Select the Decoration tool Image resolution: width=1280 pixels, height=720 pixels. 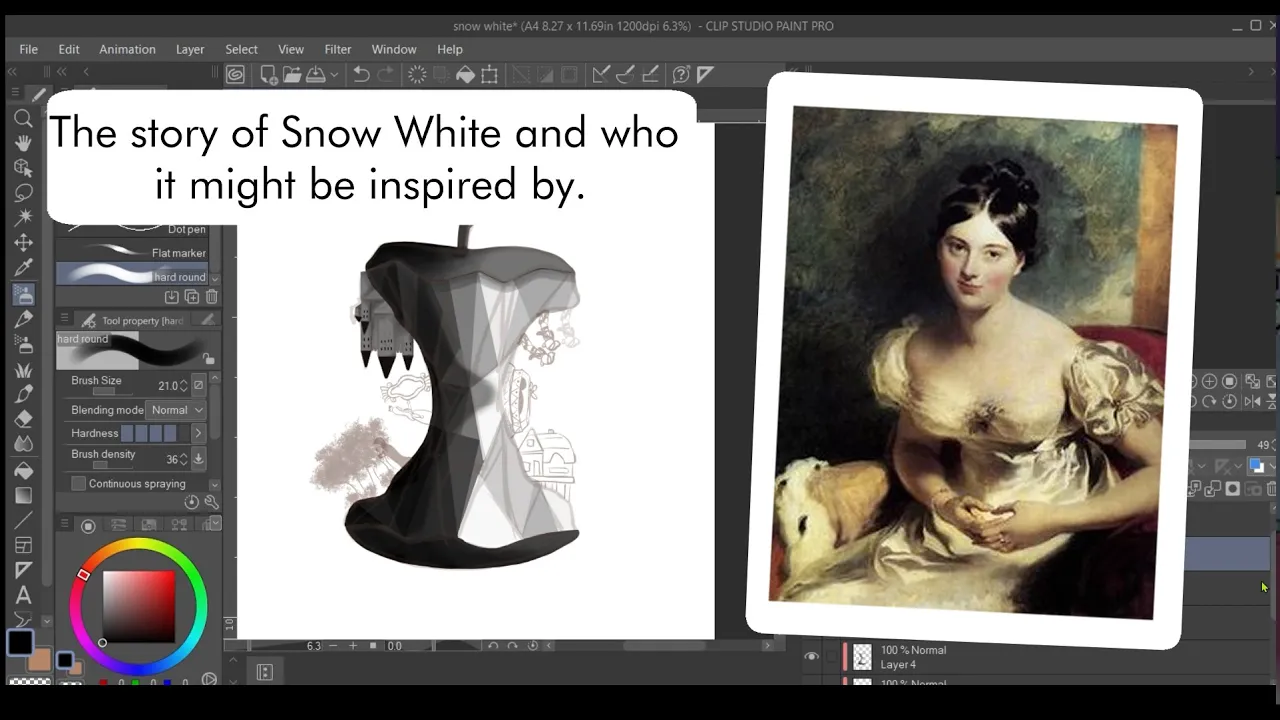pyautogui.click(x=23, y=370)
